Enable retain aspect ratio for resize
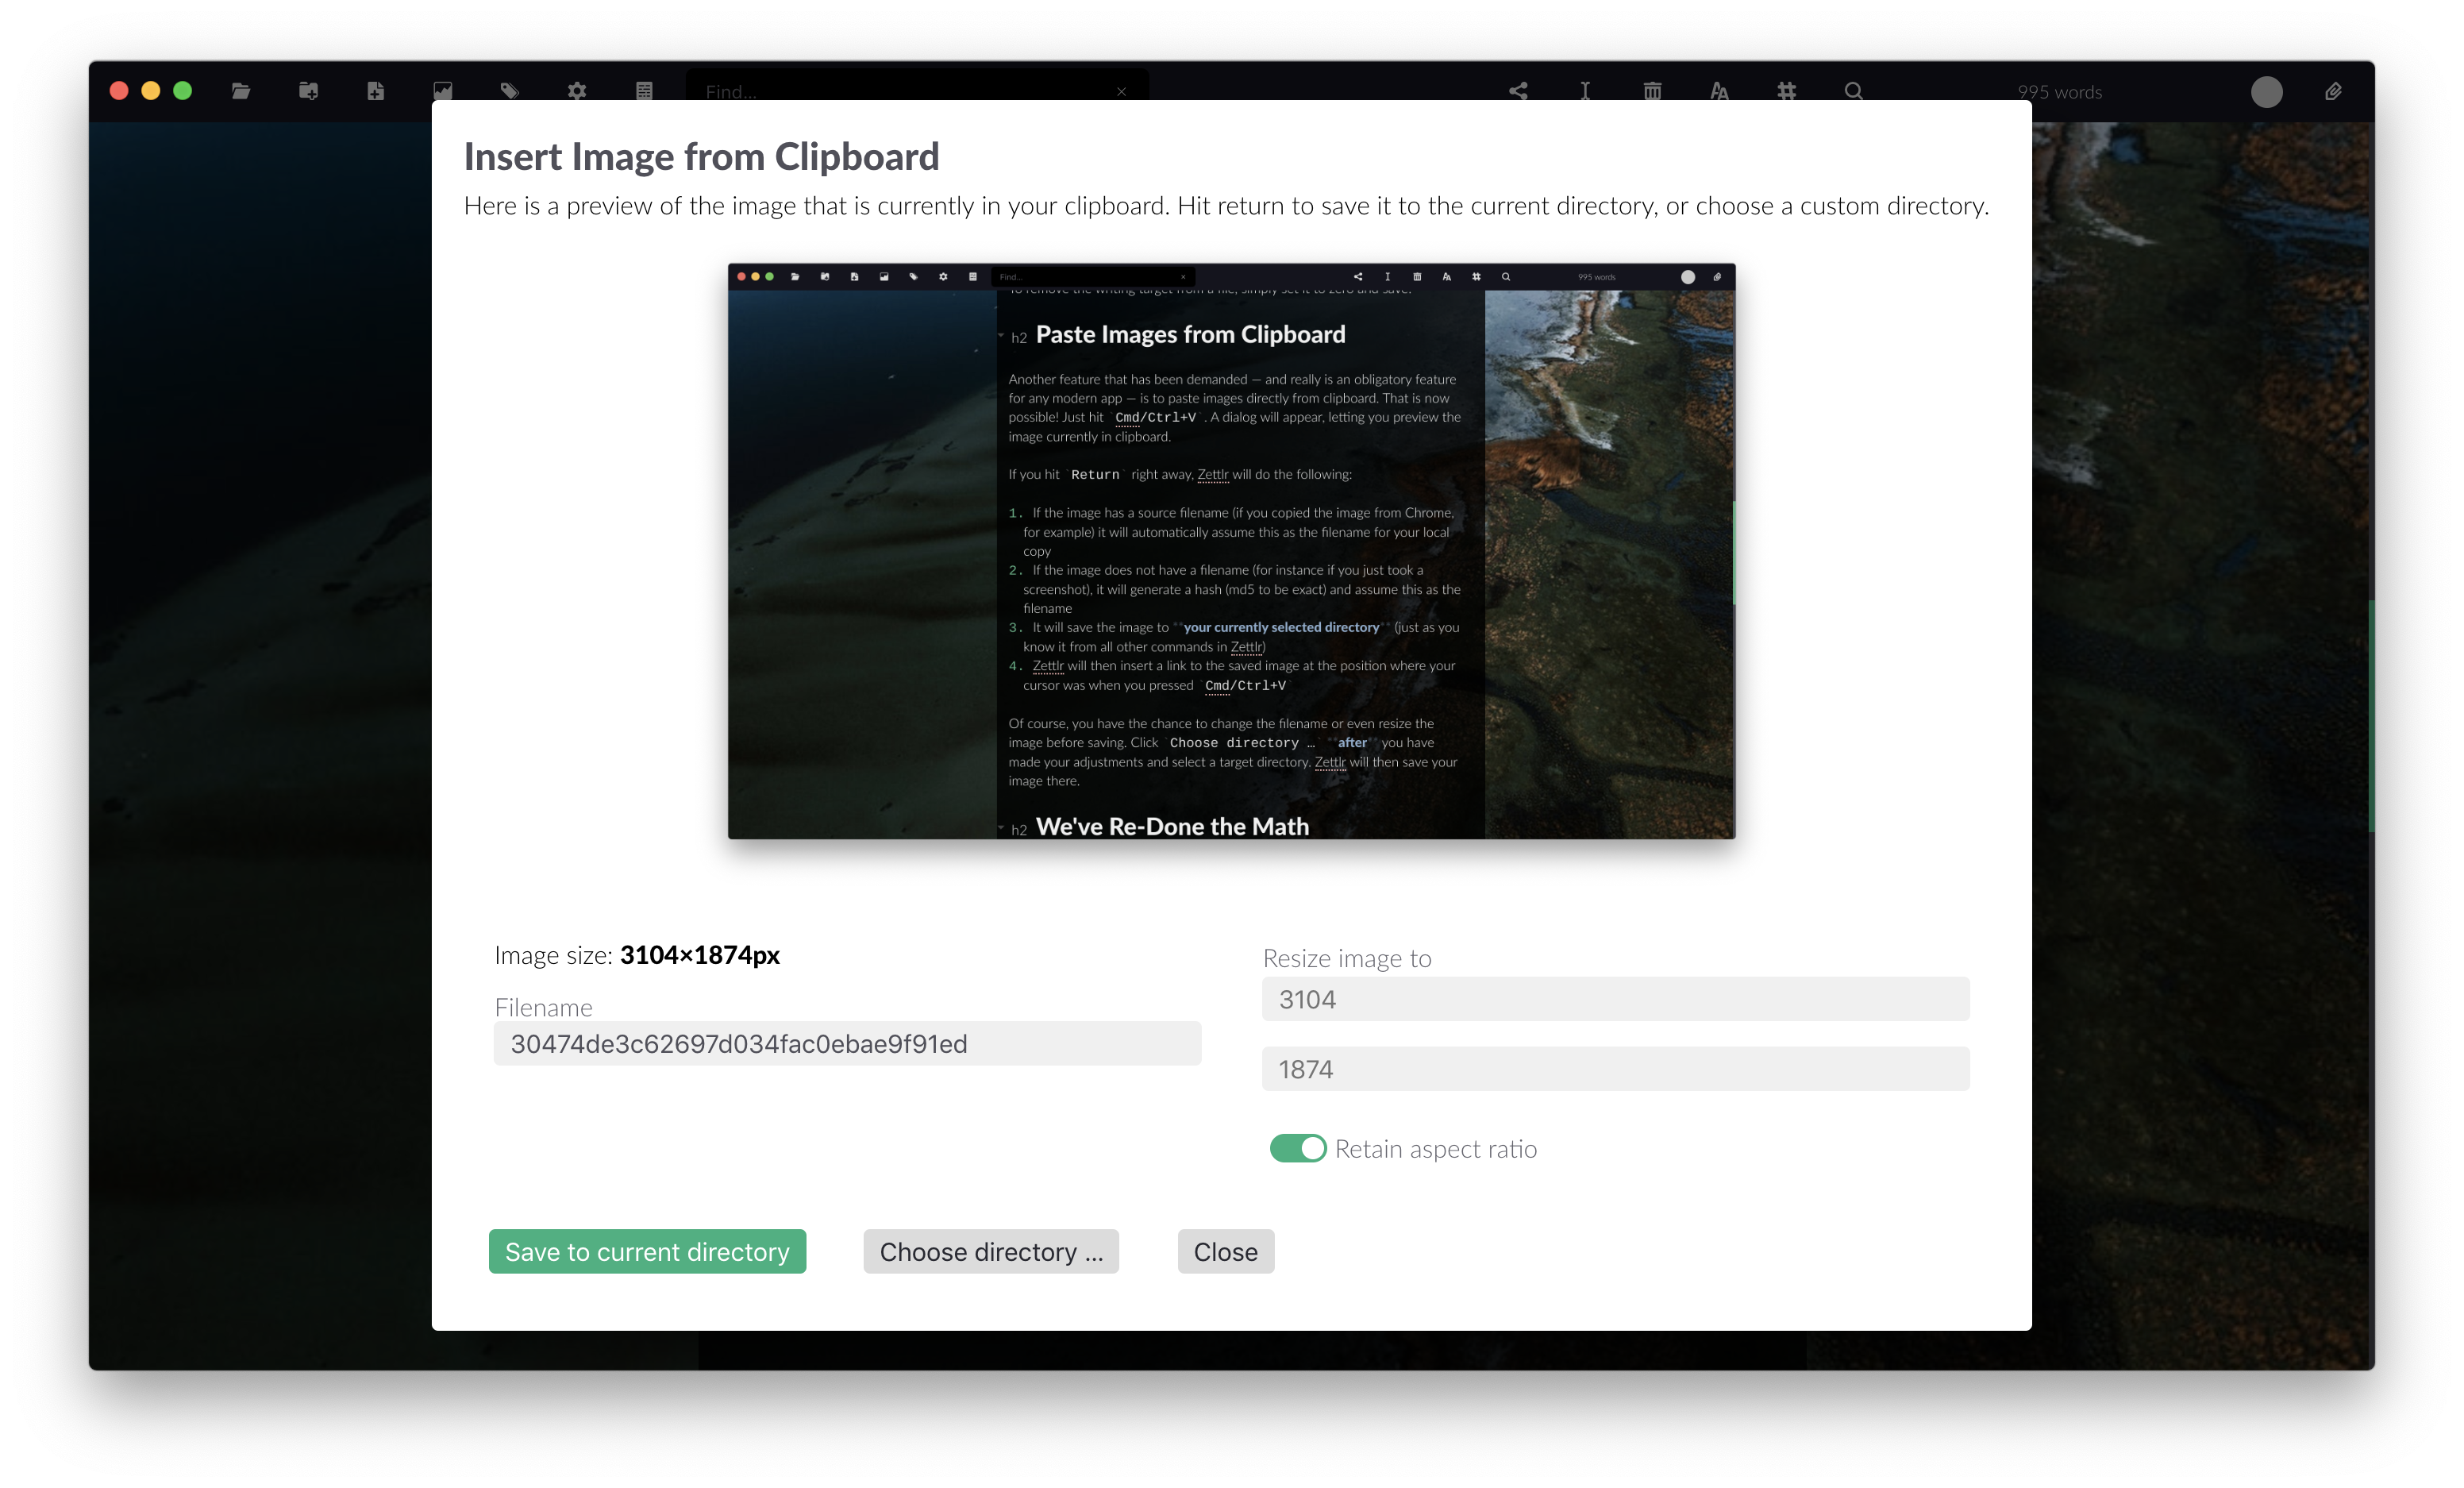The height and width of the screenshot is (1488, 2464). point(1299,1147)
